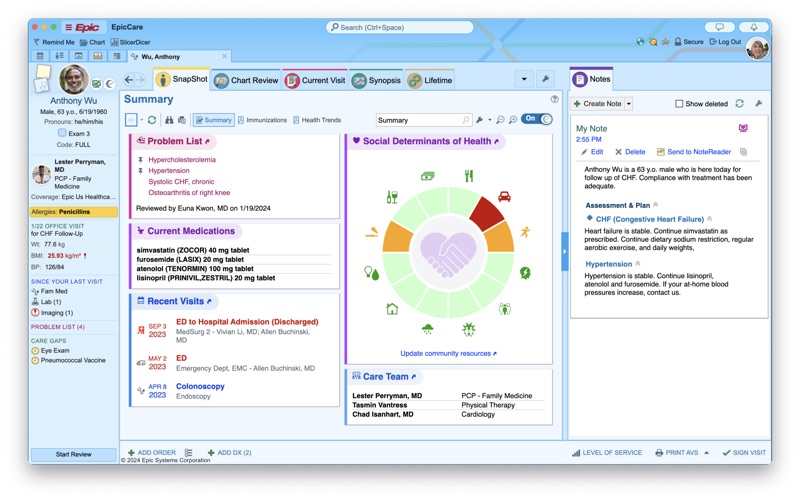Screen dimensions: 800x500
Task: Launch SlicerDicer from the toolbar
Action: (x=130, y=42)
